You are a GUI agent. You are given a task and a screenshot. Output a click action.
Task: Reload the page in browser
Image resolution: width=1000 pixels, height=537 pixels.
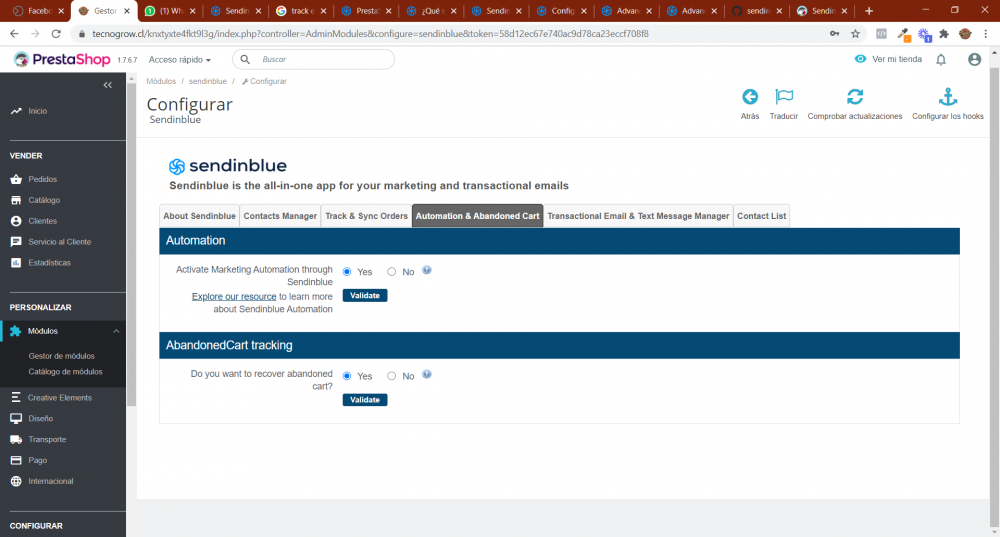(56, 34)
